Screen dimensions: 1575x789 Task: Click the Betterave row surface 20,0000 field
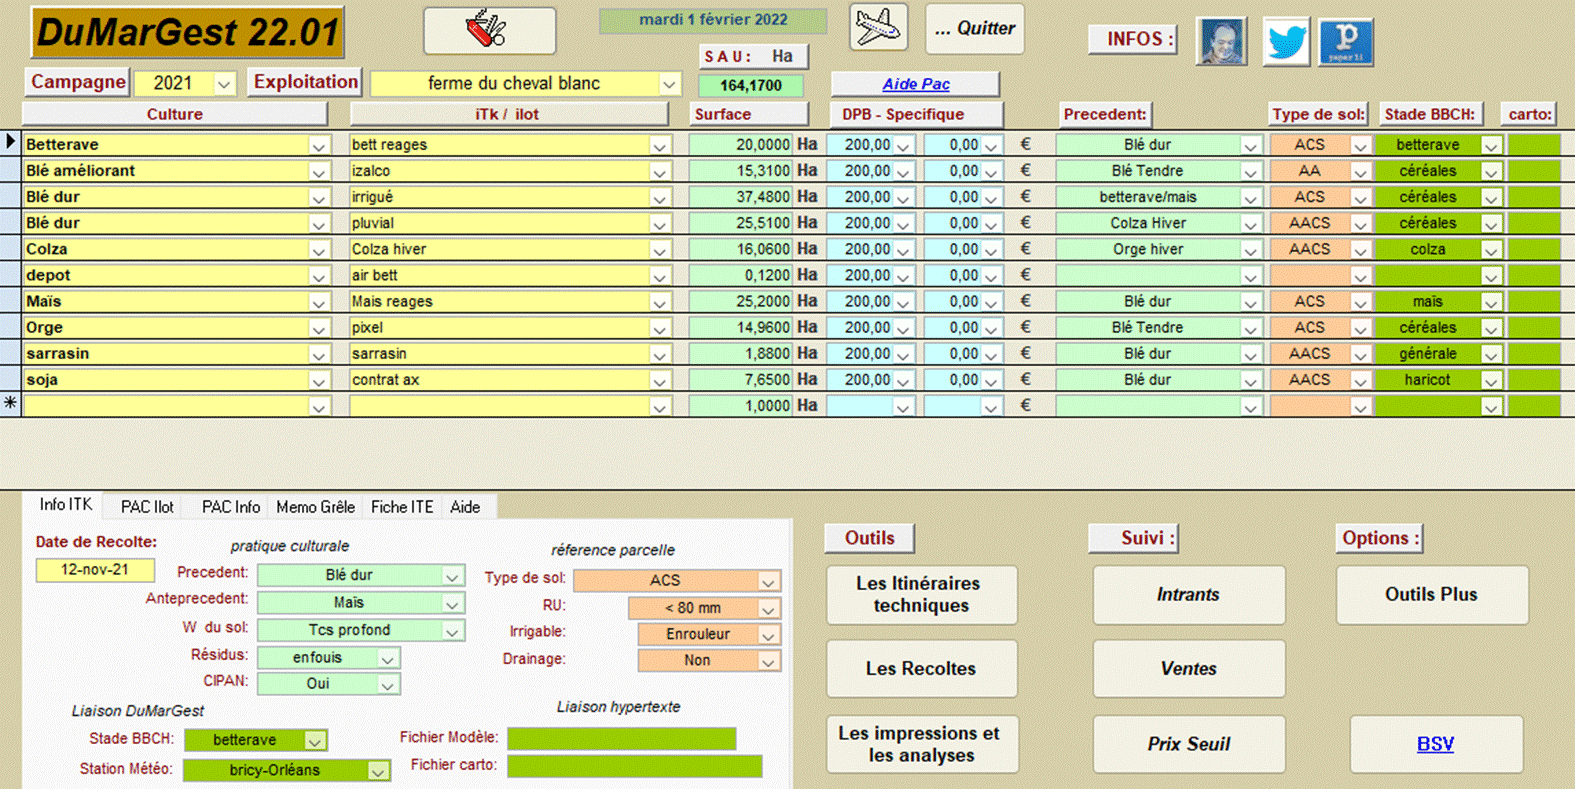pyautogui.click(x=741, y=144)
